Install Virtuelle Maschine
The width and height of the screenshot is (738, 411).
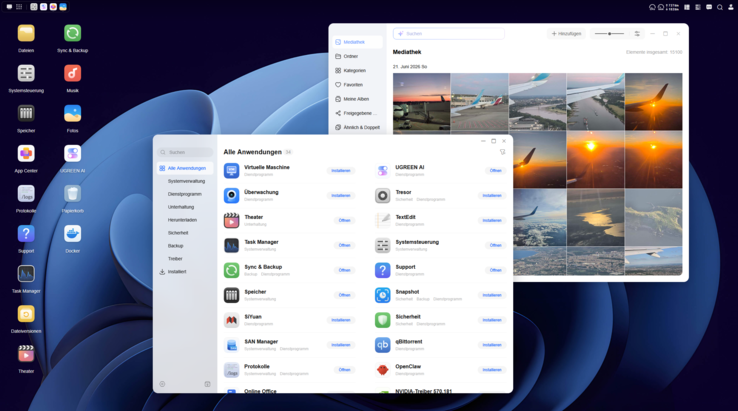341,170
